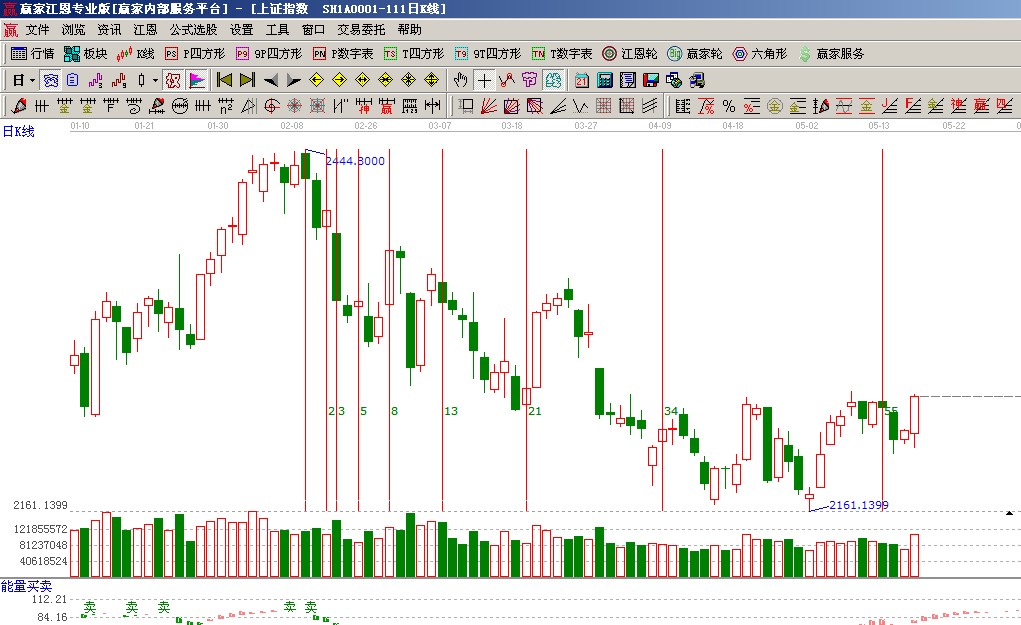1021x625 pixels.
Task: Open the 江恩轮 Gann wheel tool
Action: 631,54
